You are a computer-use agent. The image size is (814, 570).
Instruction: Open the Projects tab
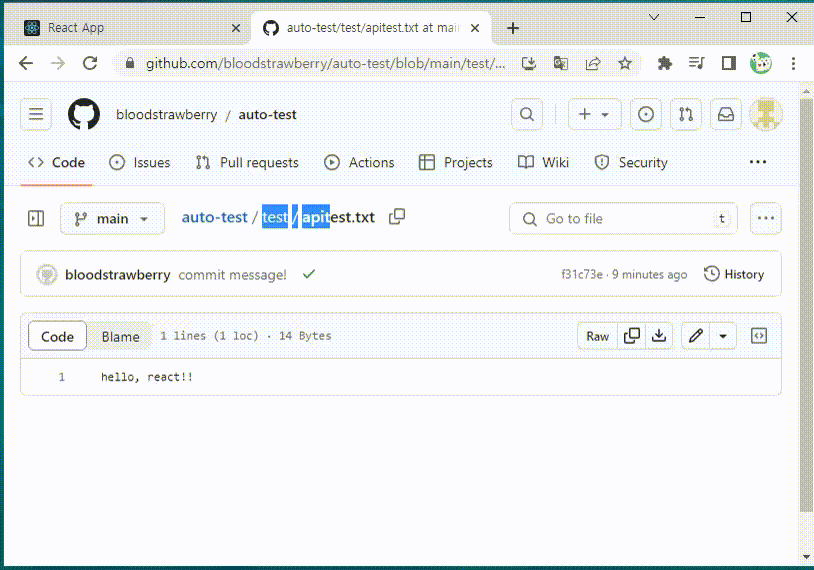point(456,162)
